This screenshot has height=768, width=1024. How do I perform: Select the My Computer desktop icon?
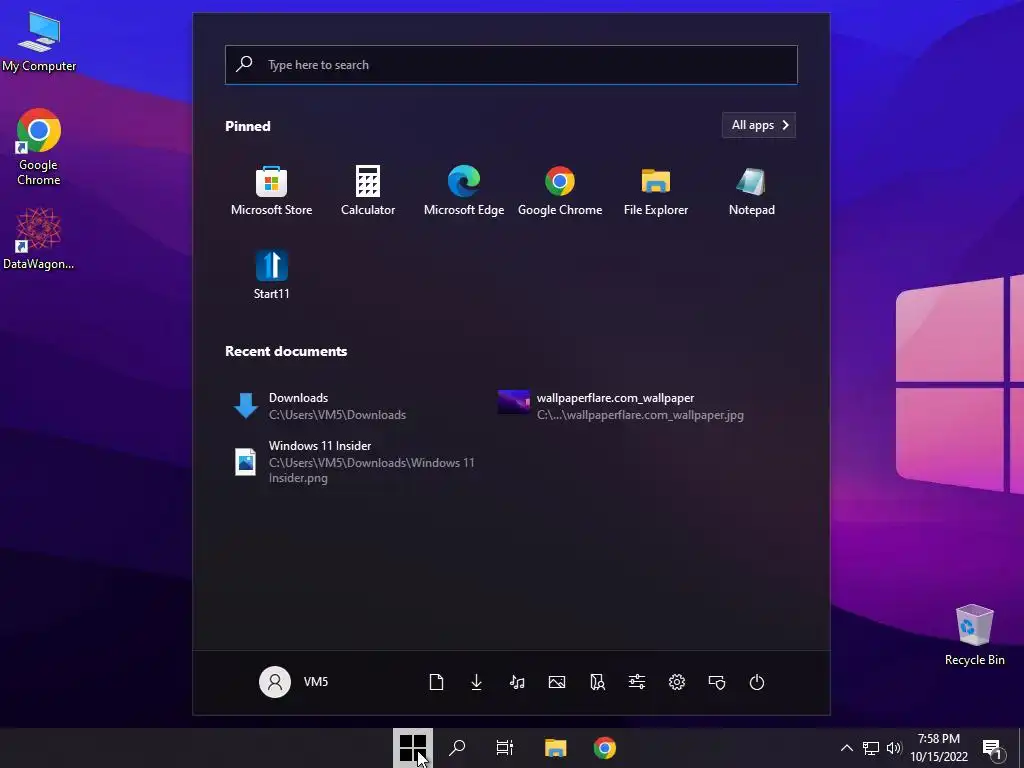39,42
